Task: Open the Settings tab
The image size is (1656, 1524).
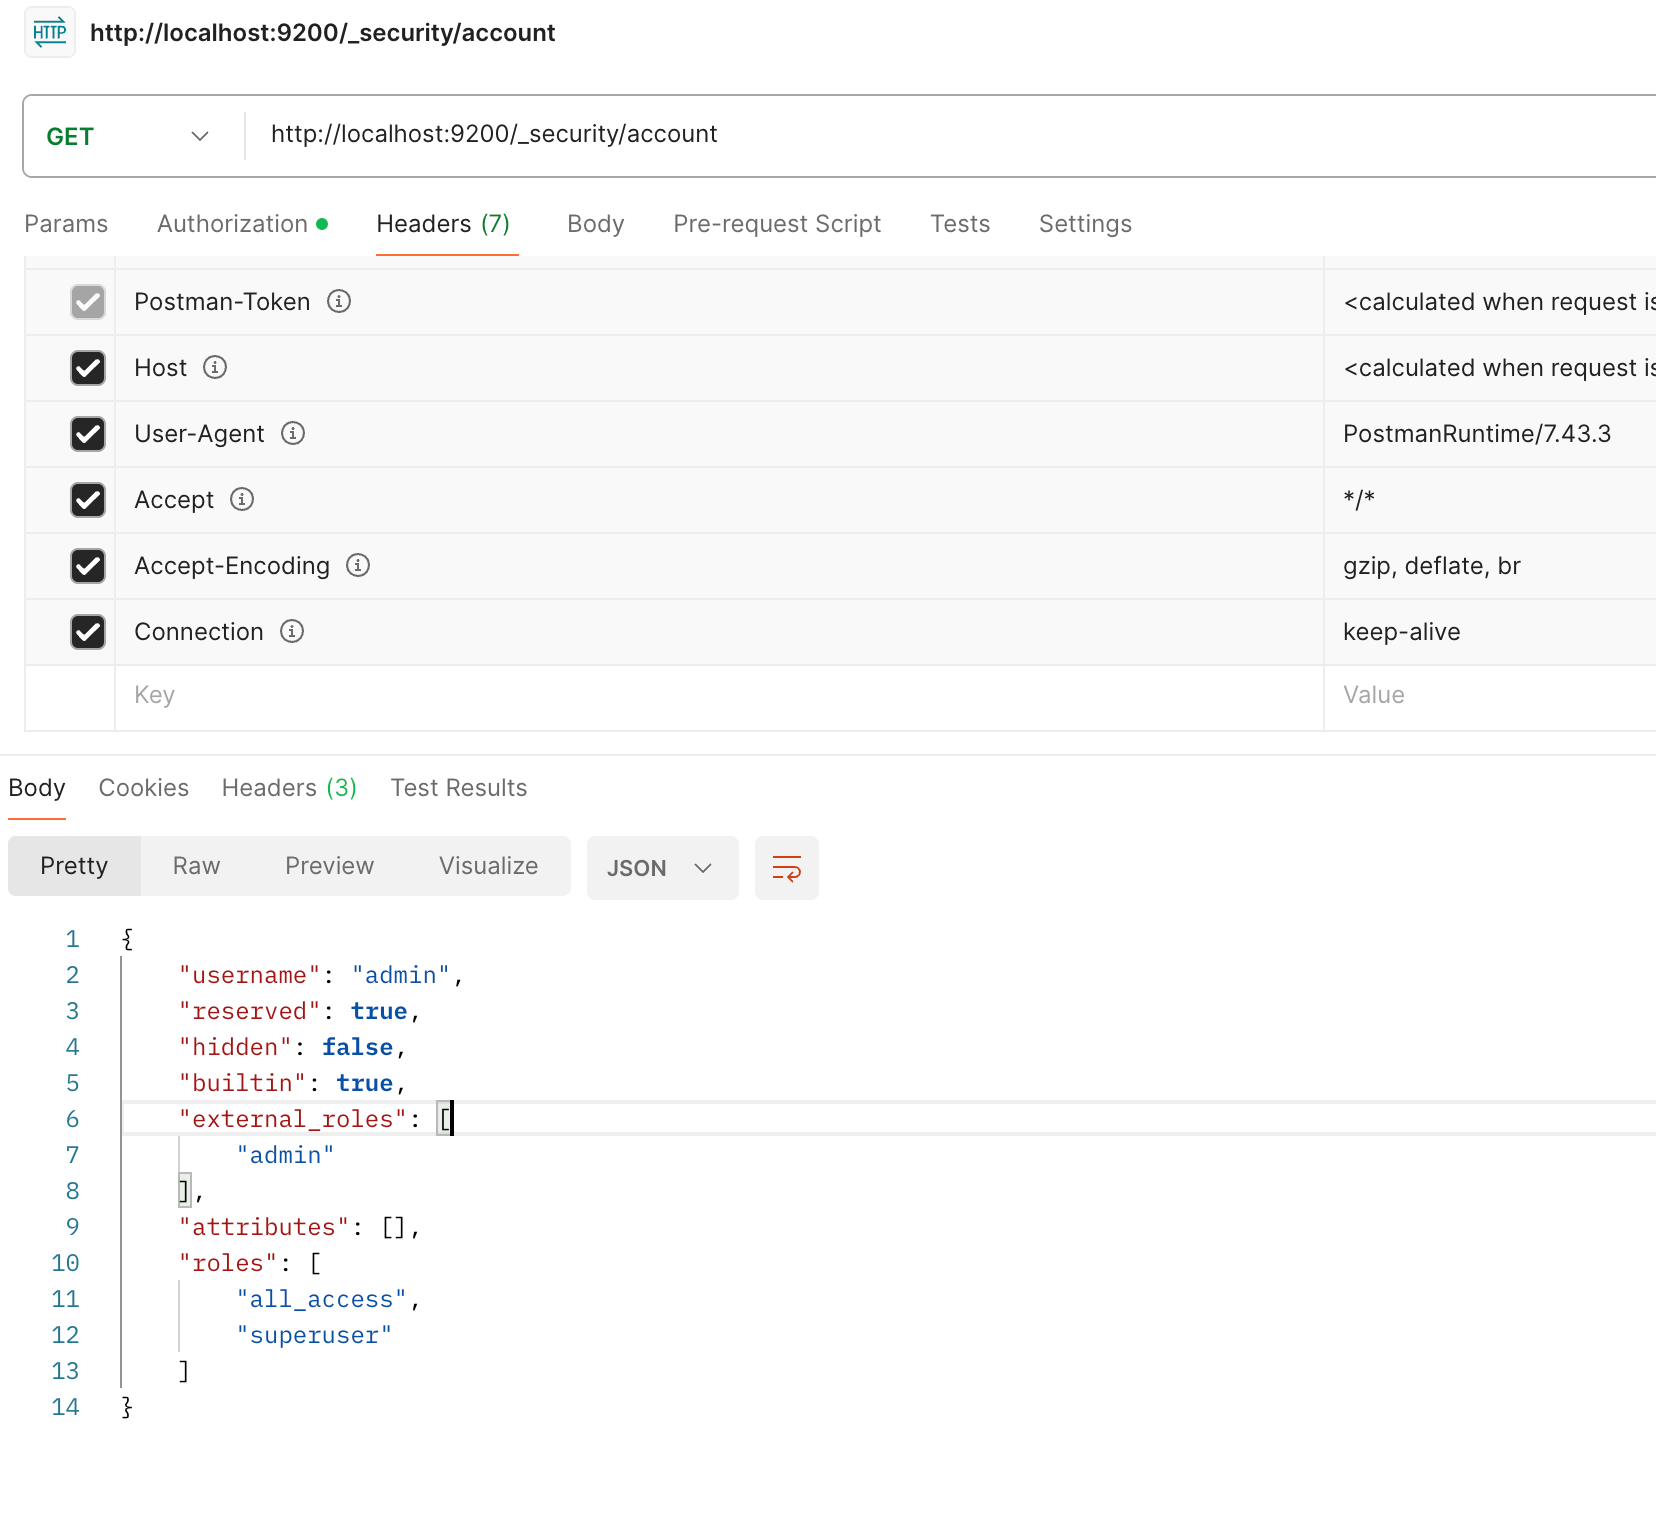Action: [x=1085, y=224]
